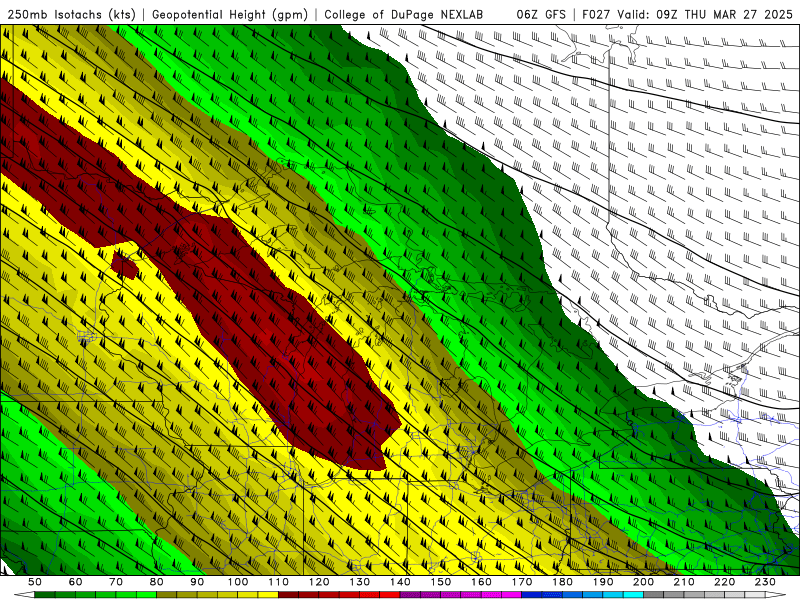The height and width of the screenshot is (600, 800).
Task: Click the legend value '200'
Action: 644,582
